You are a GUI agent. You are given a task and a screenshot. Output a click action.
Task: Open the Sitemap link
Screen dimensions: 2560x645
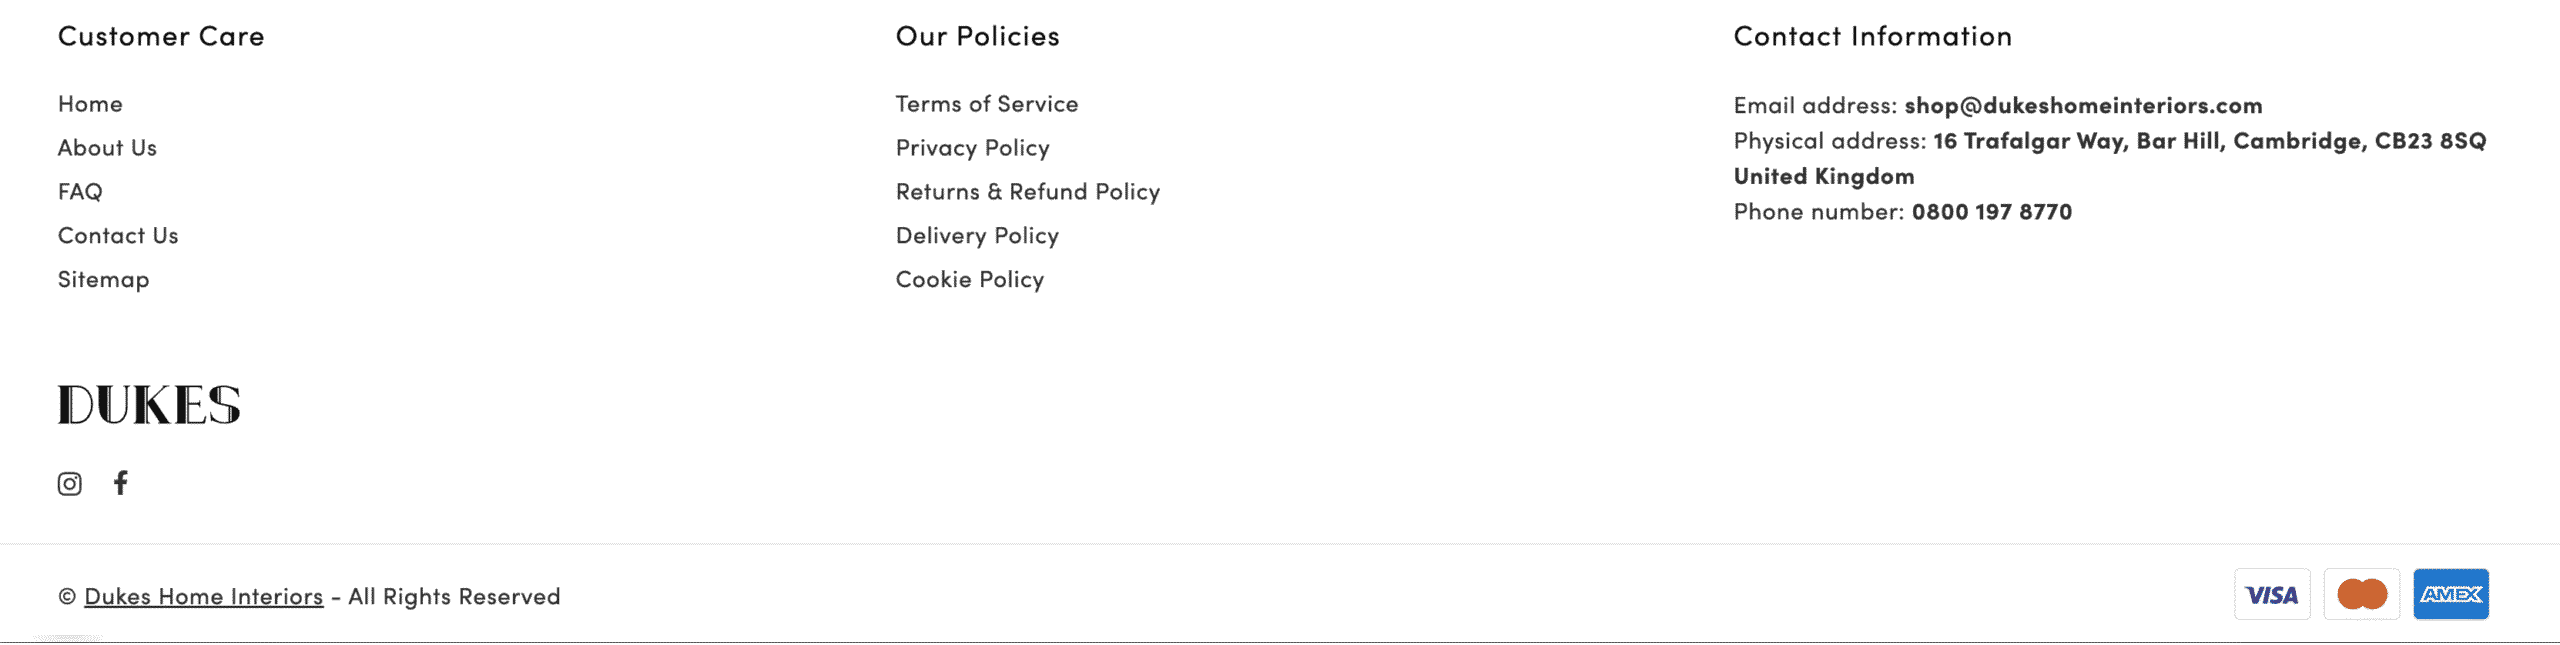coord(103,280)
